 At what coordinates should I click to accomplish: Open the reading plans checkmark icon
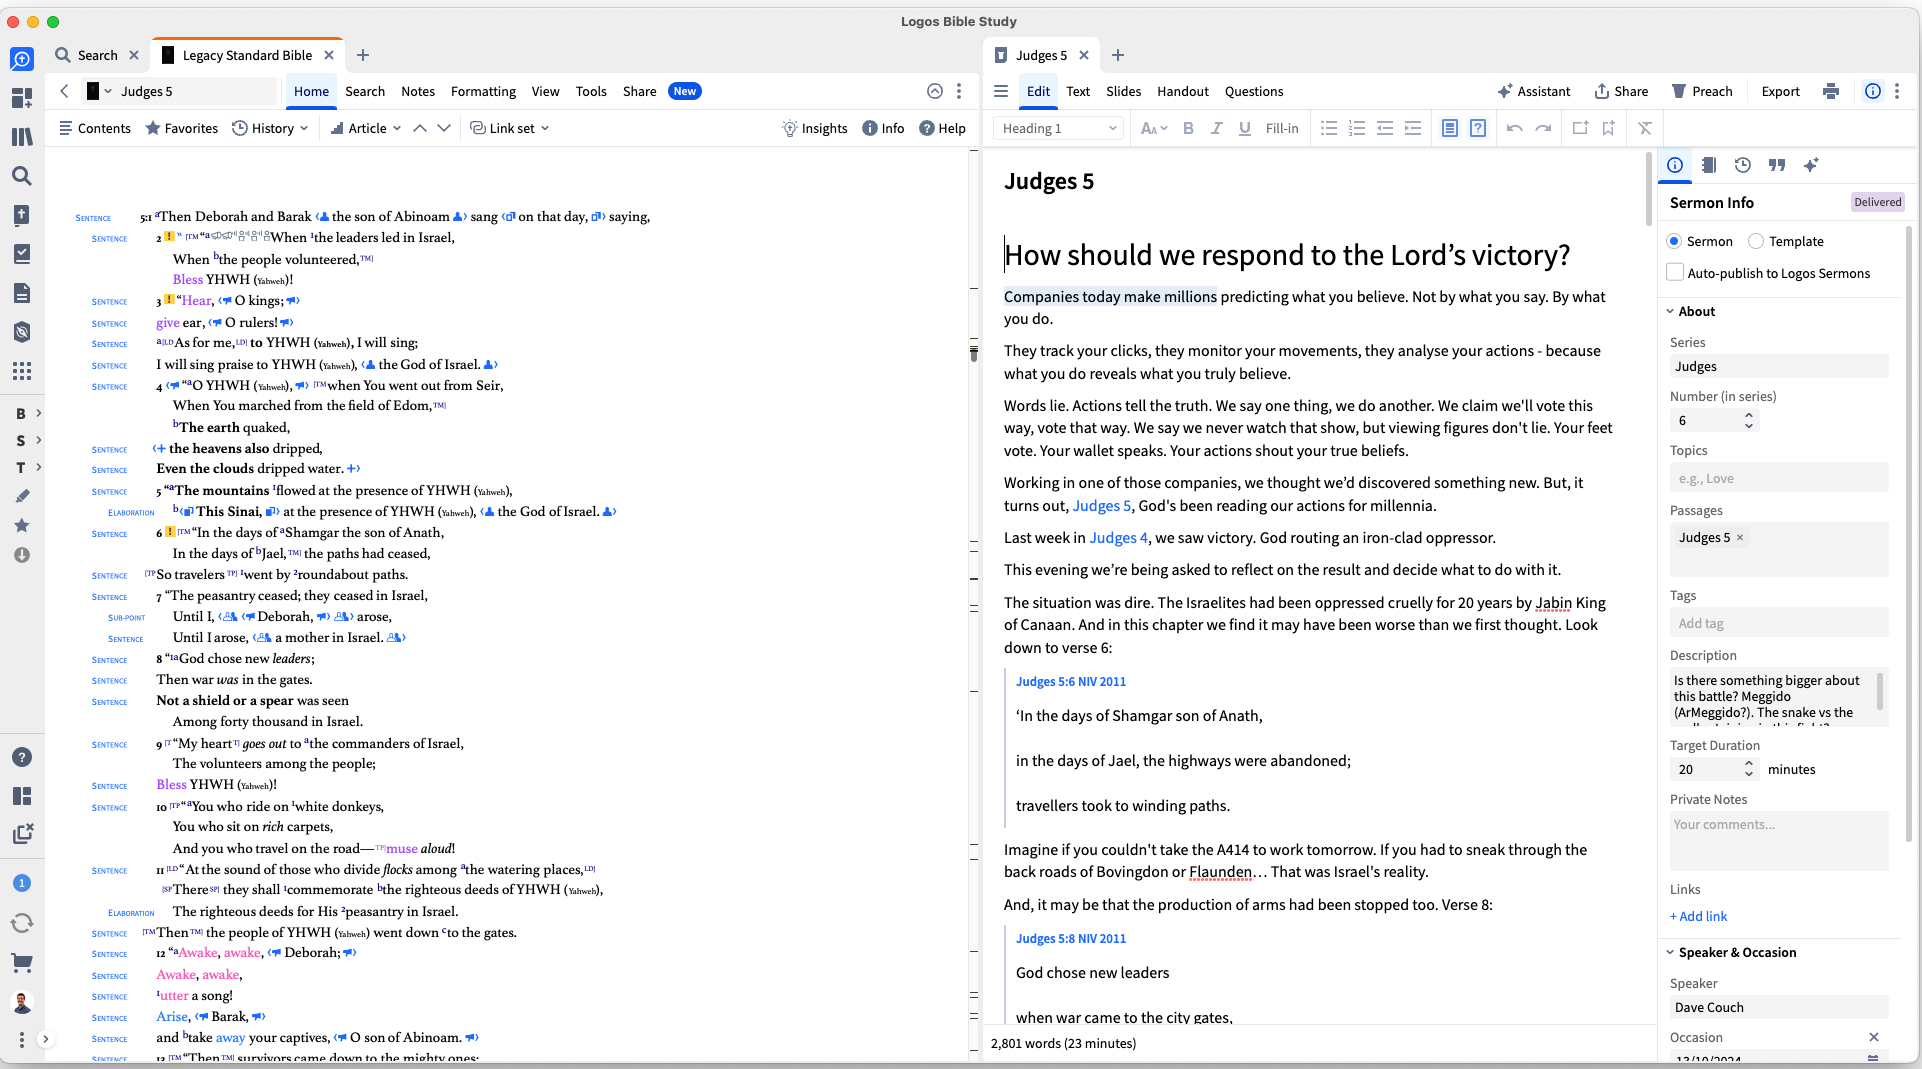(22, 254)
